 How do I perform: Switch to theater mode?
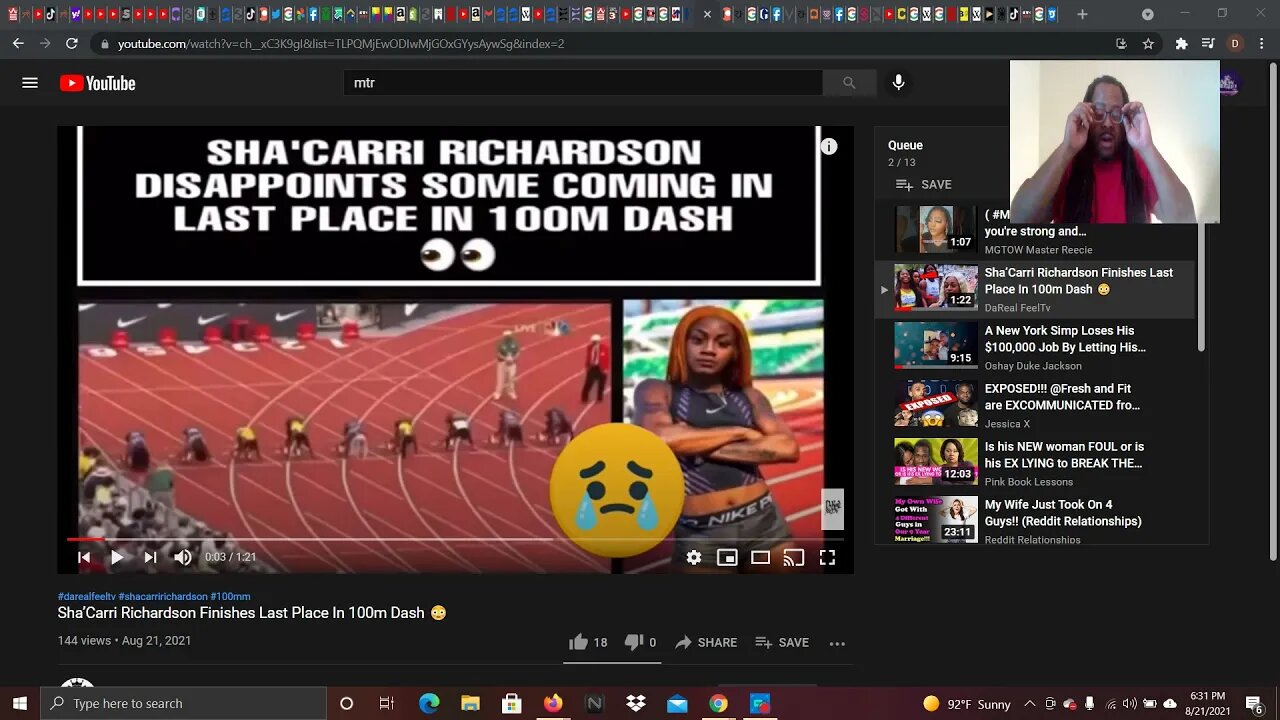(x=760, y=558)
